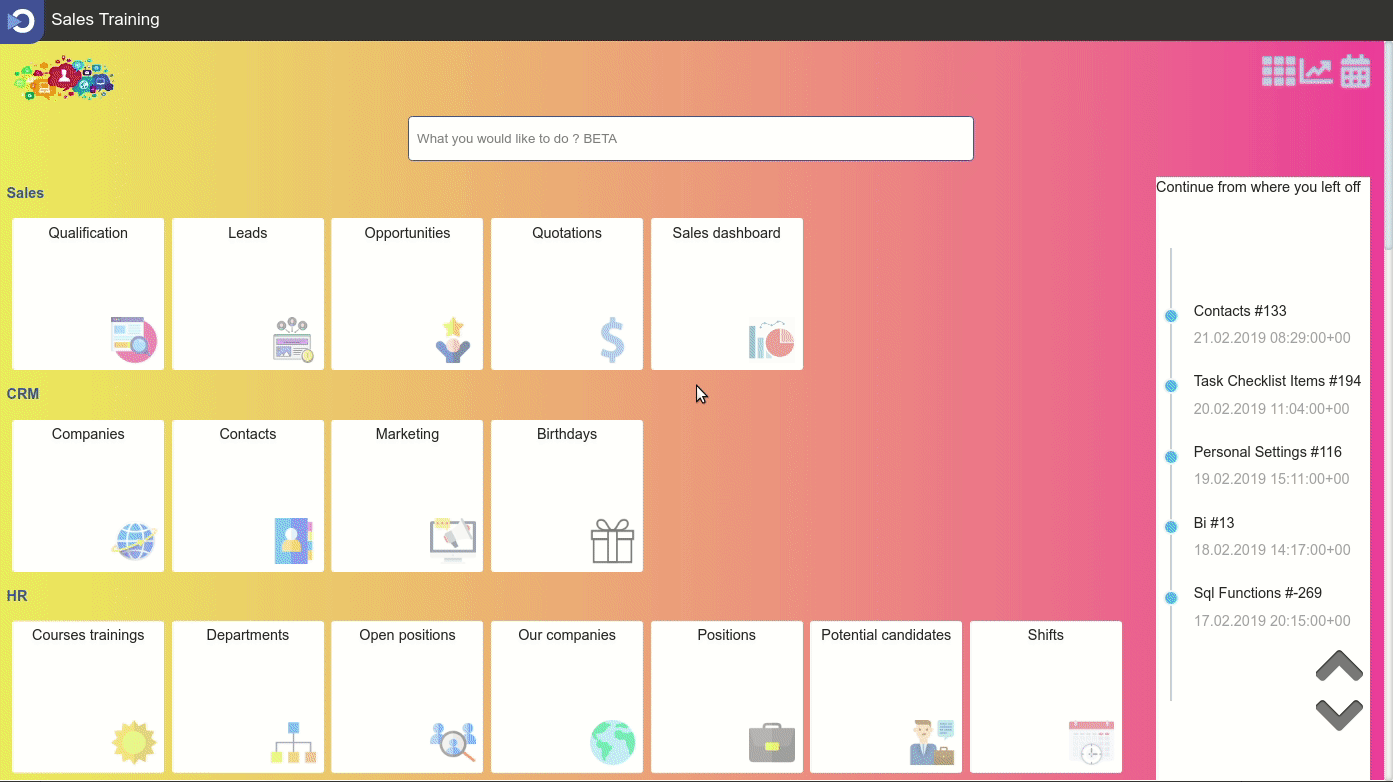The image size is (1393, 782).
Task: Move the history list down with the down chevron
Action: 1339,714
